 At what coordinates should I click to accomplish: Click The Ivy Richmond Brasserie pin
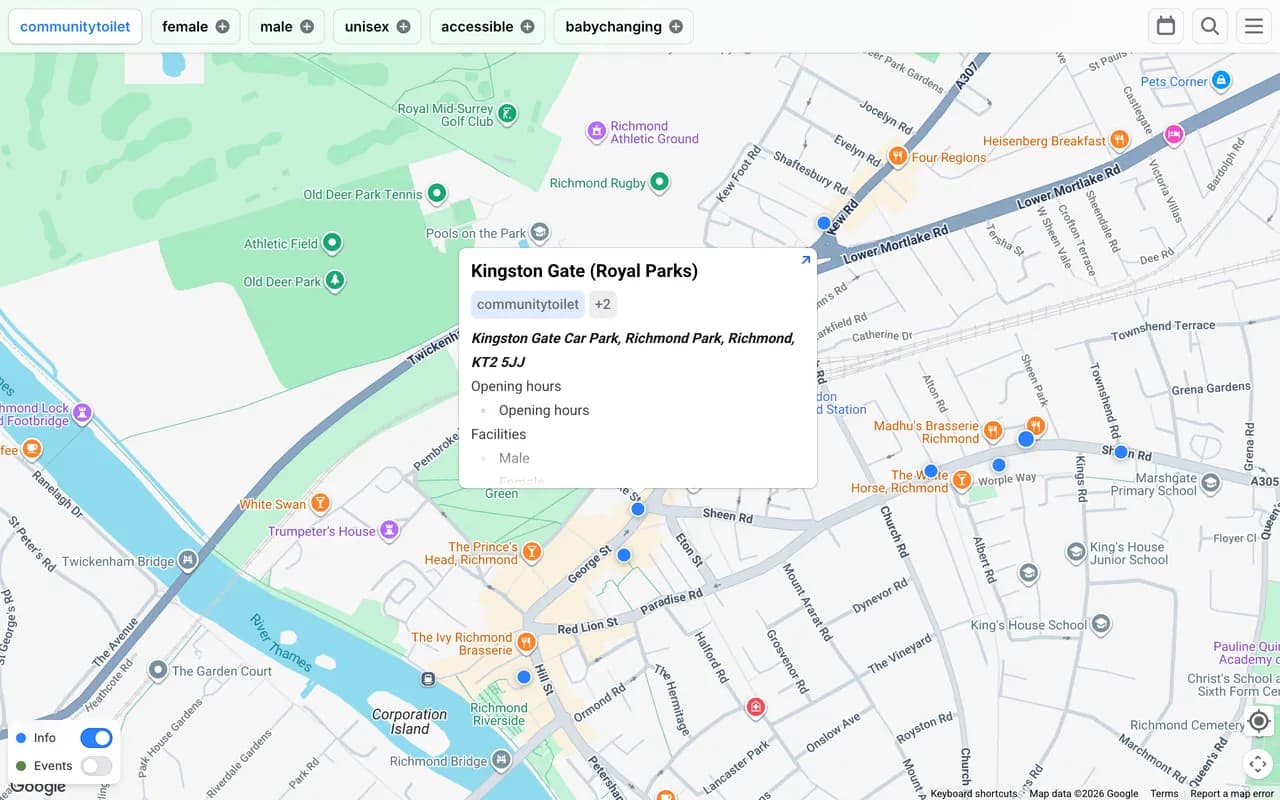point(526,642)
